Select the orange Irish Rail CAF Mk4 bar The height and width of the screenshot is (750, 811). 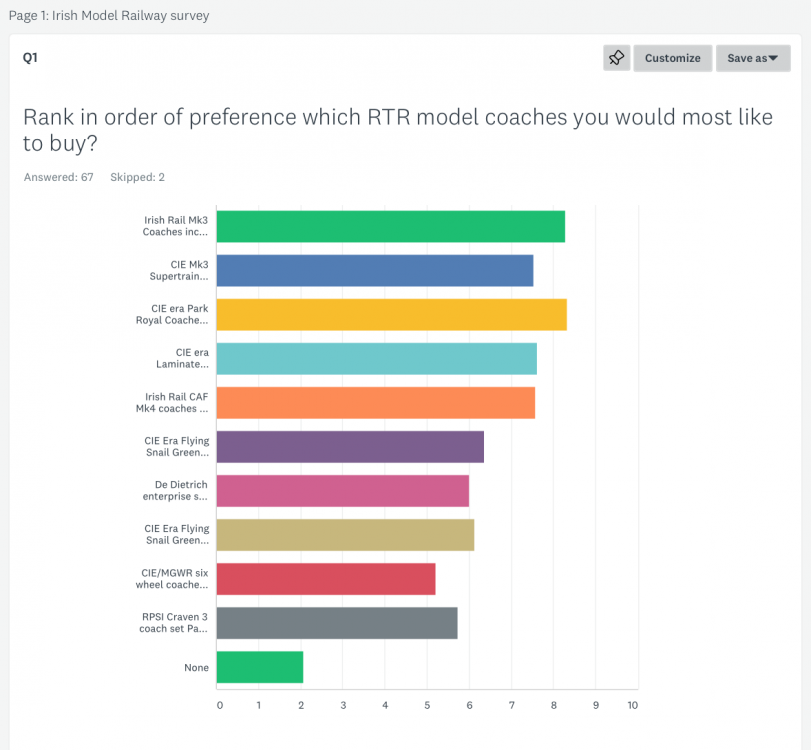[x=375, y=403]
